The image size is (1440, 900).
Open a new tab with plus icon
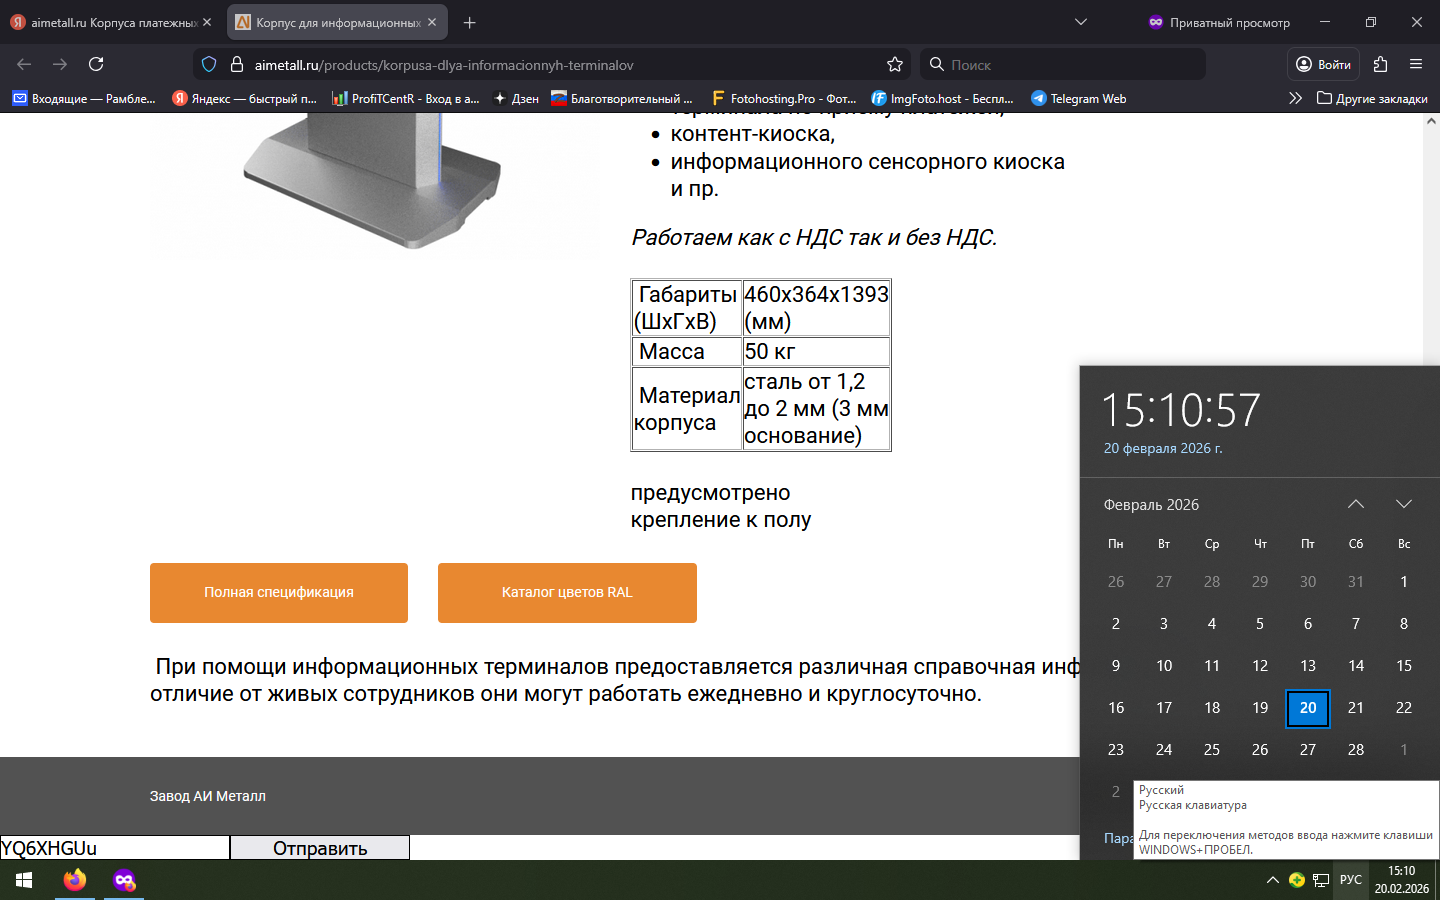click(469, 22)
